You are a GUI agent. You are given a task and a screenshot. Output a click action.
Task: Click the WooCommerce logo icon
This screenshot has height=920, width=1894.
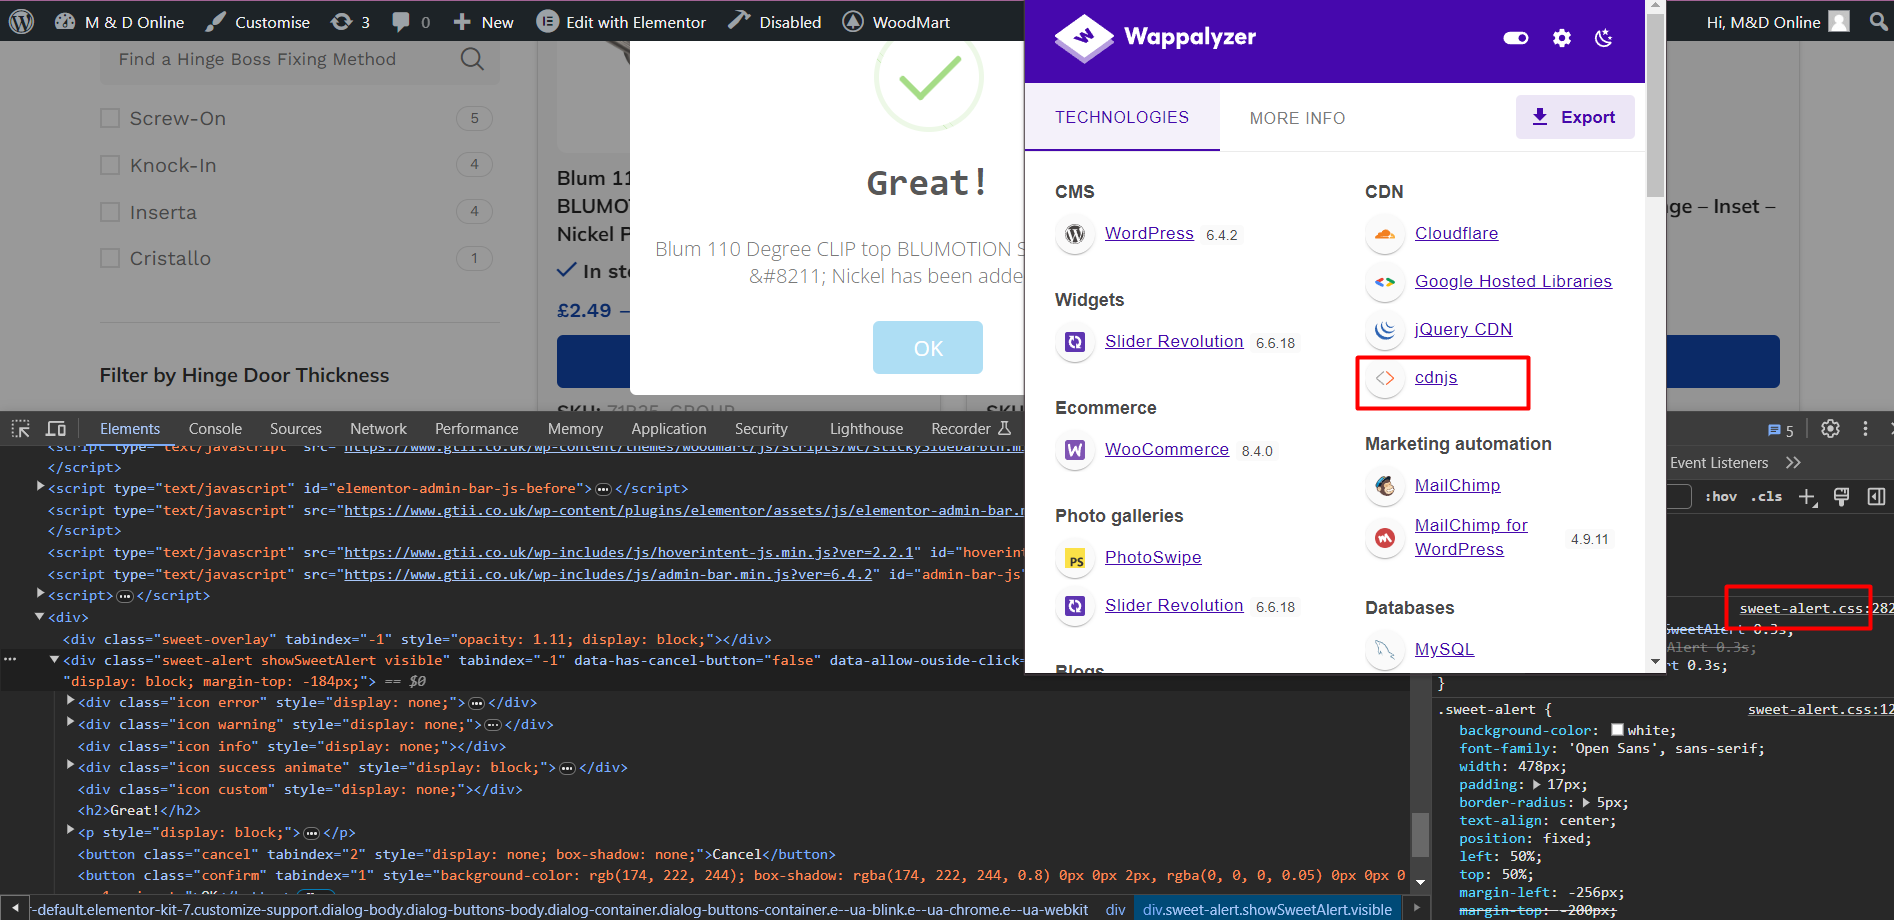click(1075, 450)
